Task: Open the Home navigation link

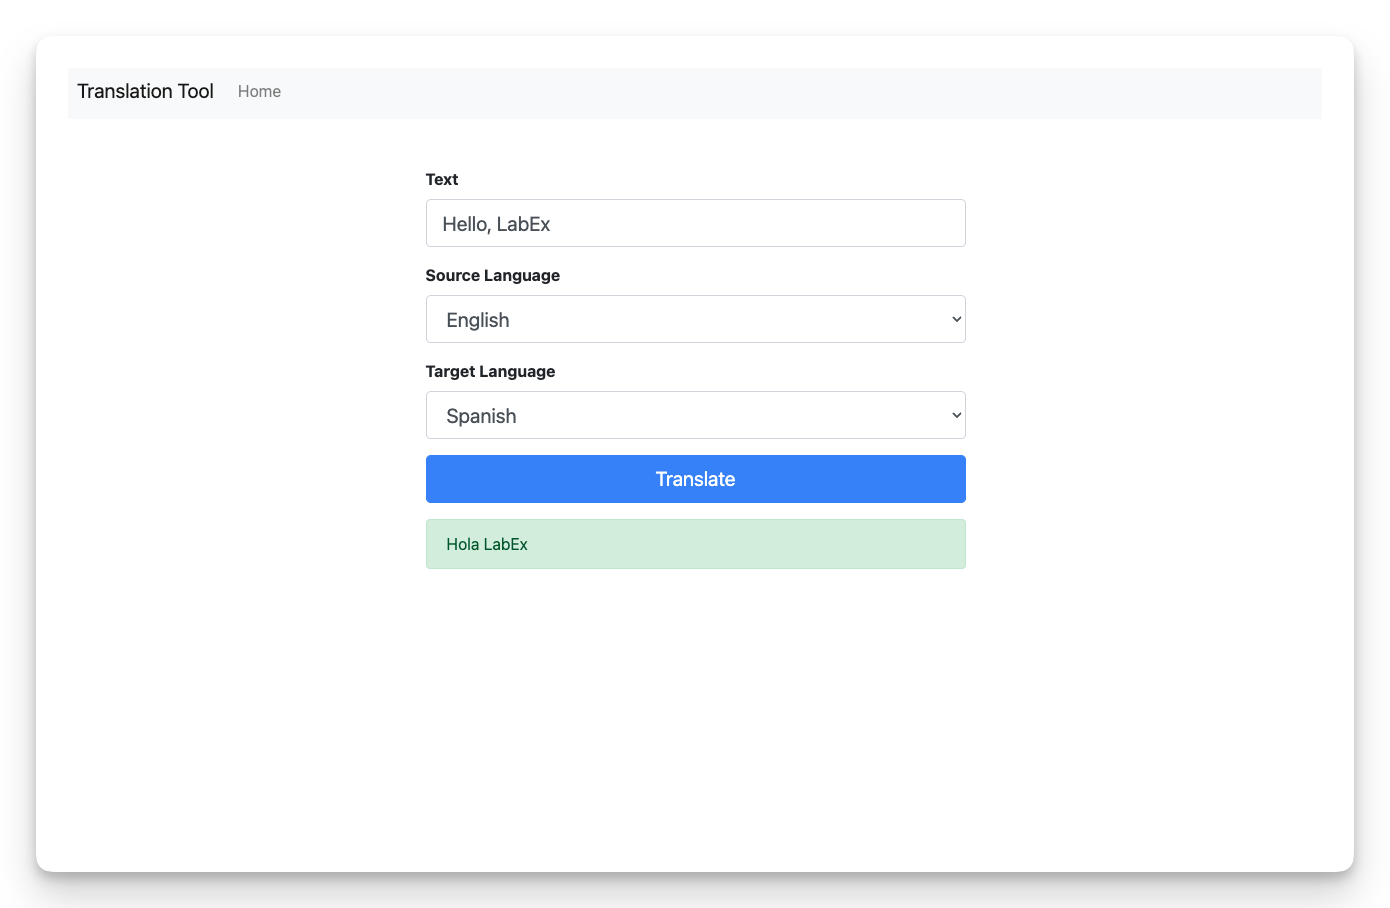Action: [x=259, y=91]
